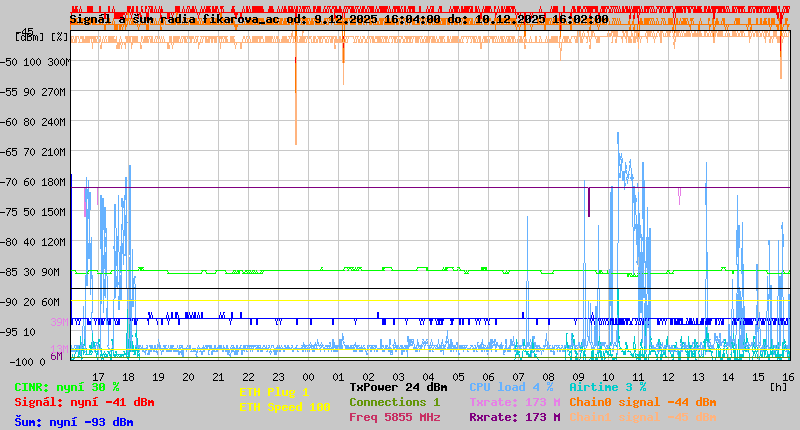Click the '23' hour label on time axis
800x430 pixels.
(278, 377)
